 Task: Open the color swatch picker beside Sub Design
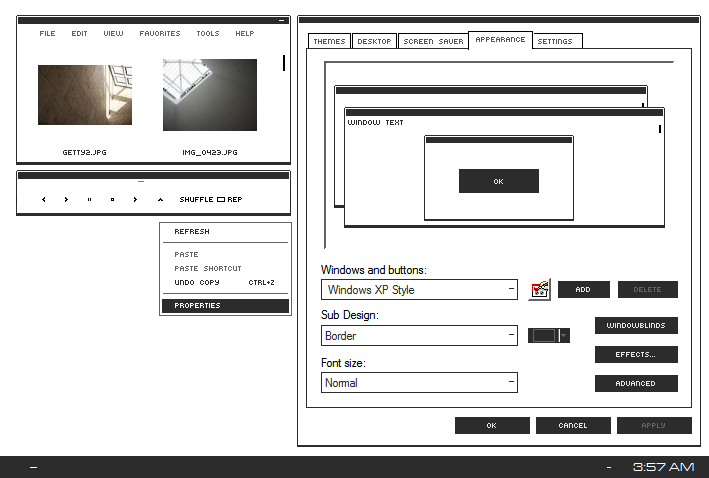pyautogui.click(x=549, y=336)
